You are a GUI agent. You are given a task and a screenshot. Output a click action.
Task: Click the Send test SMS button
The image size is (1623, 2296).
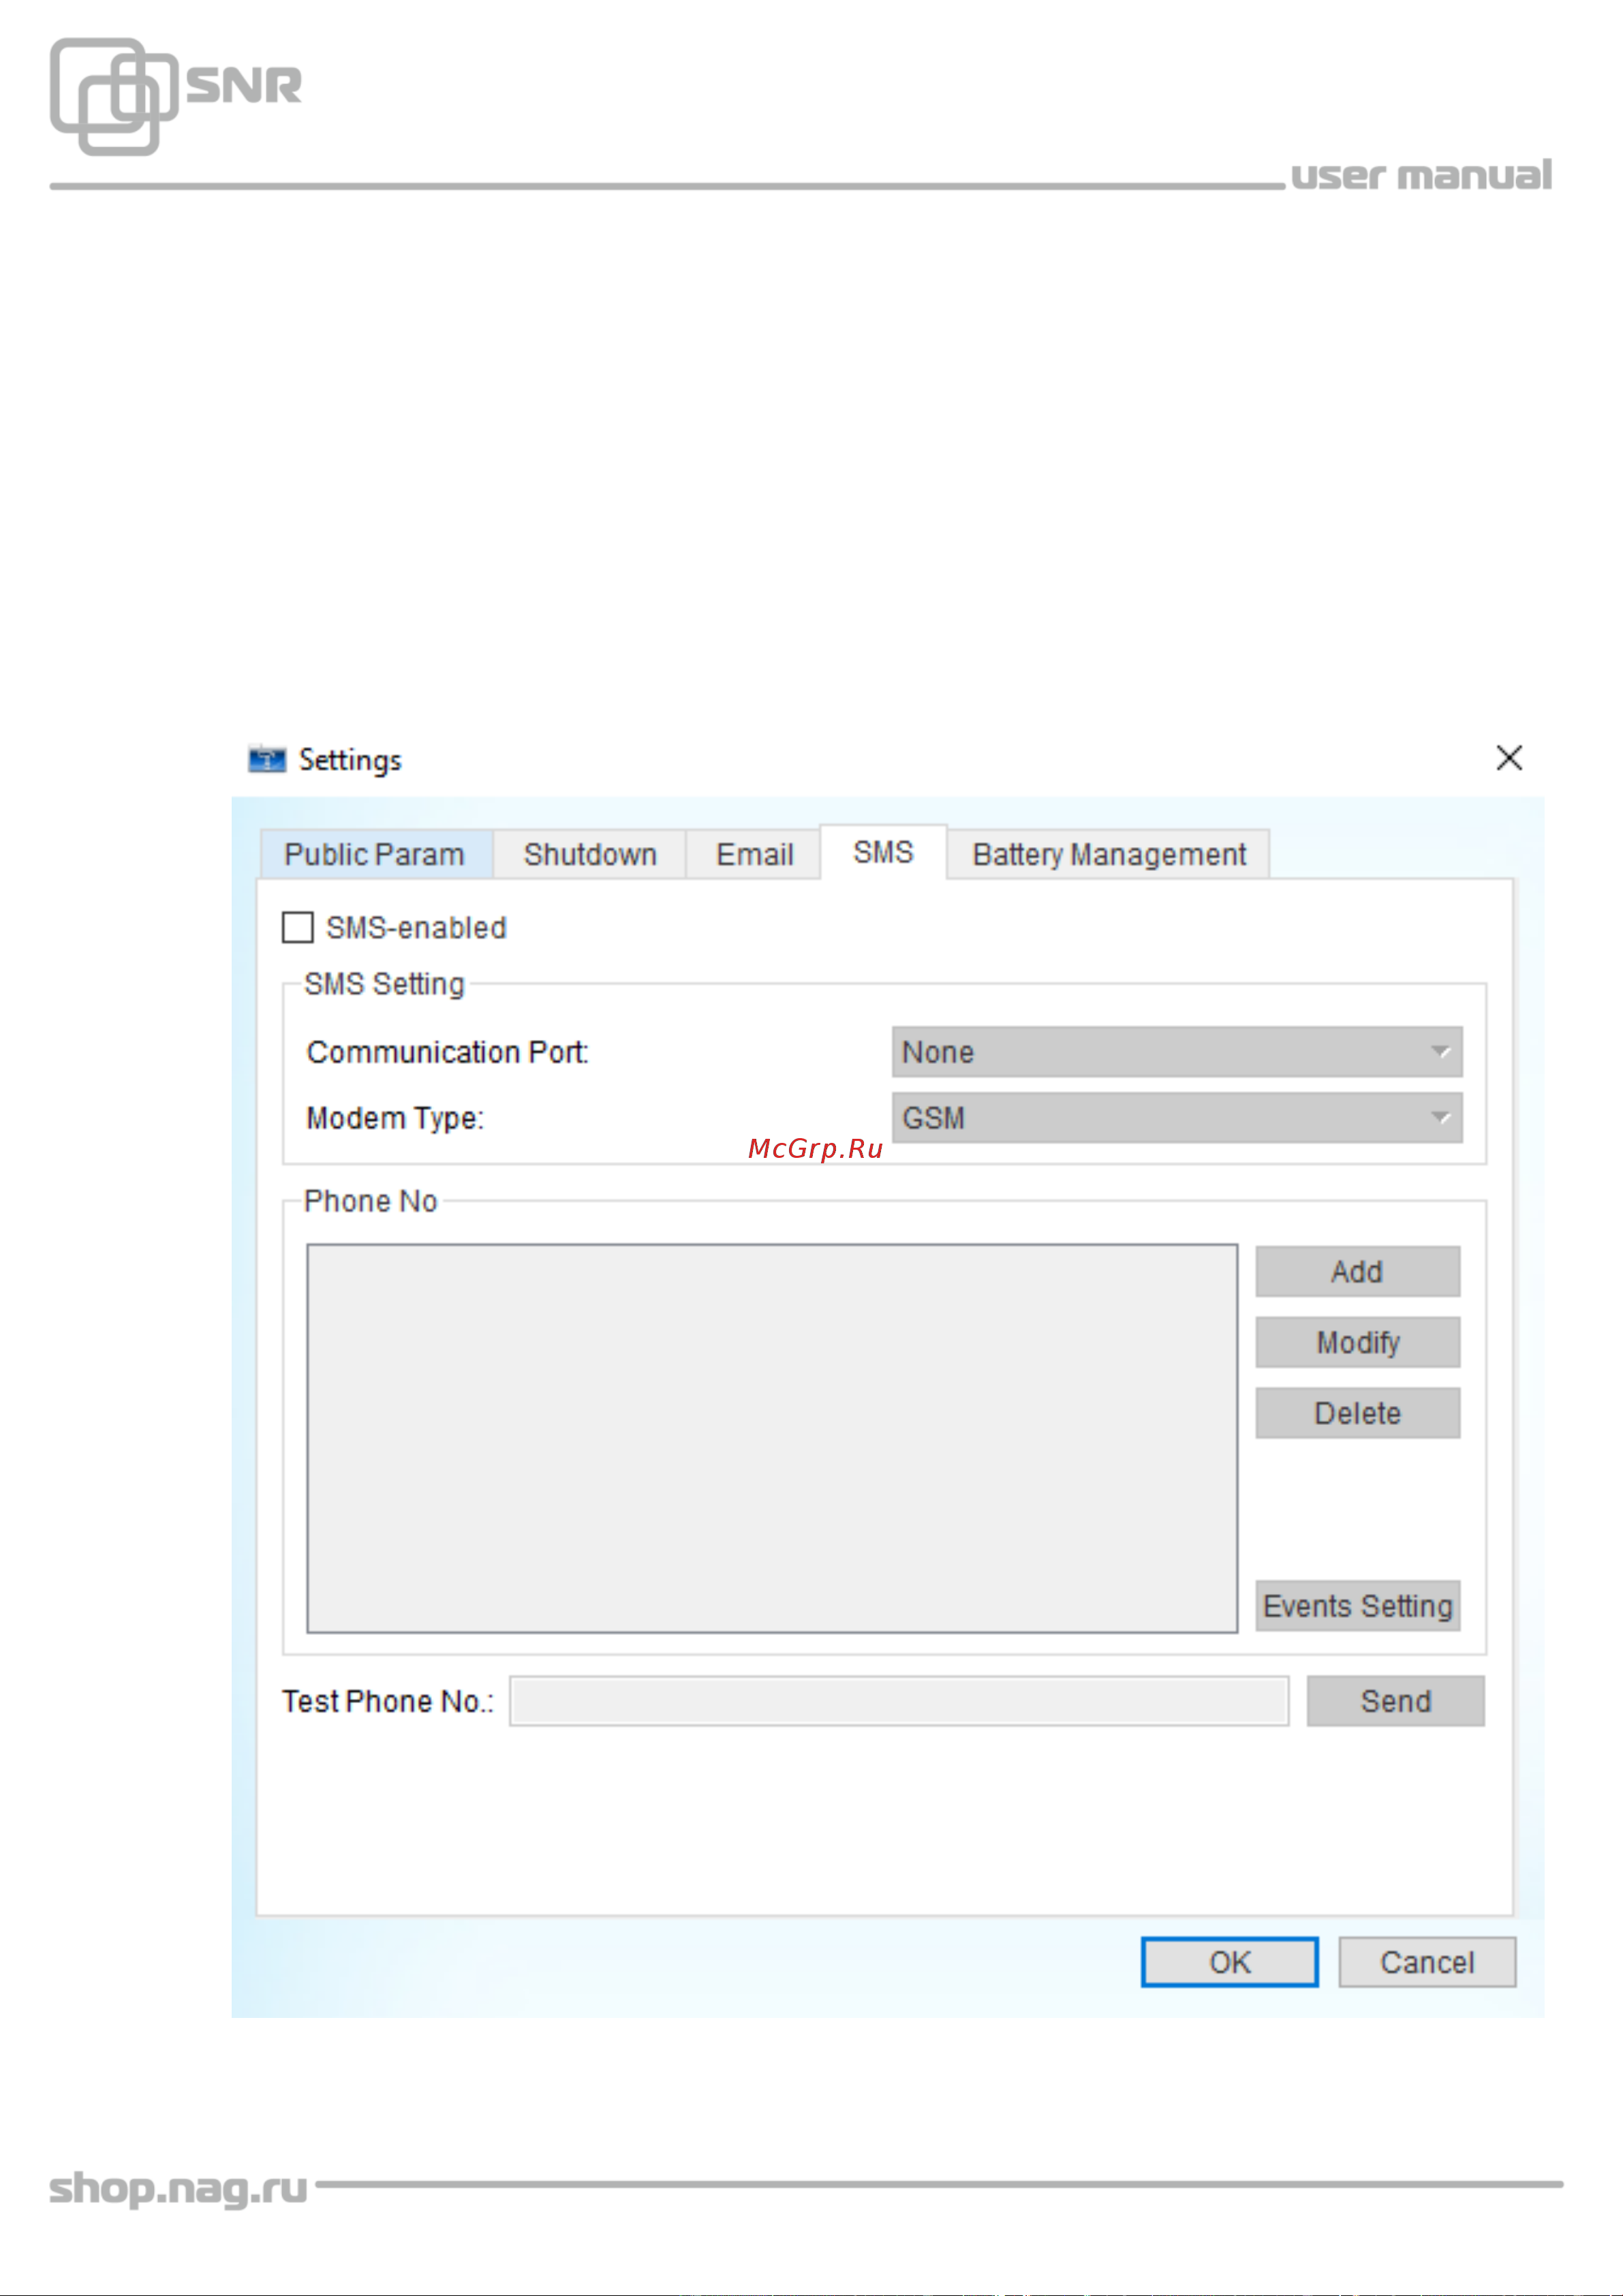point(1395,1701)
